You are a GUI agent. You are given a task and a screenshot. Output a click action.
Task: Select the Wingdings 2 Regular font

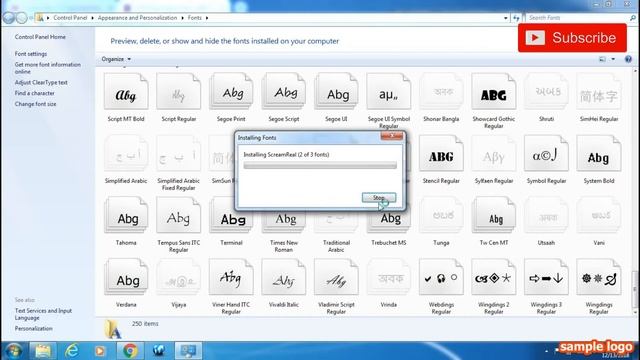tap(494, 277)
